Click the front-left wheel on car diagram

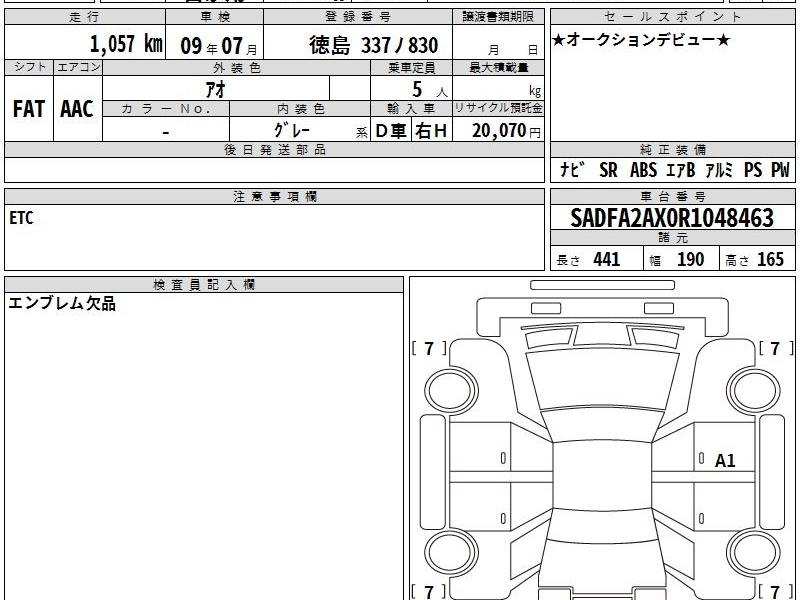451,391
